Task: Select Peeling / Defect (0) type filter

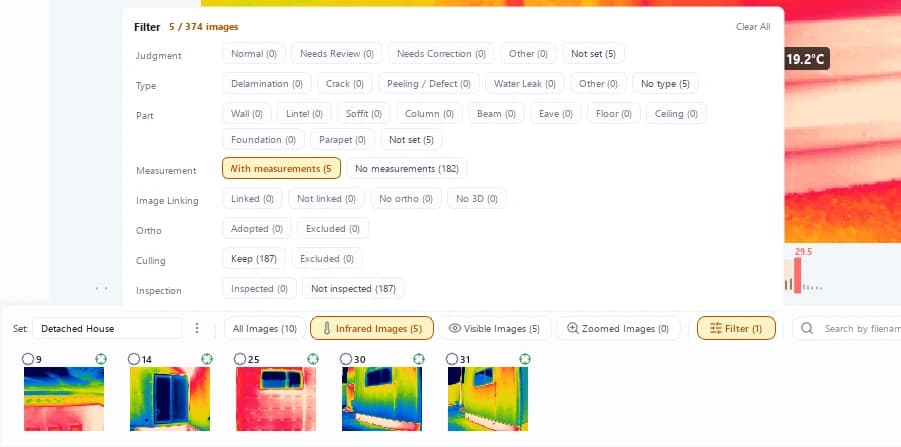Action: click(429, 83)
